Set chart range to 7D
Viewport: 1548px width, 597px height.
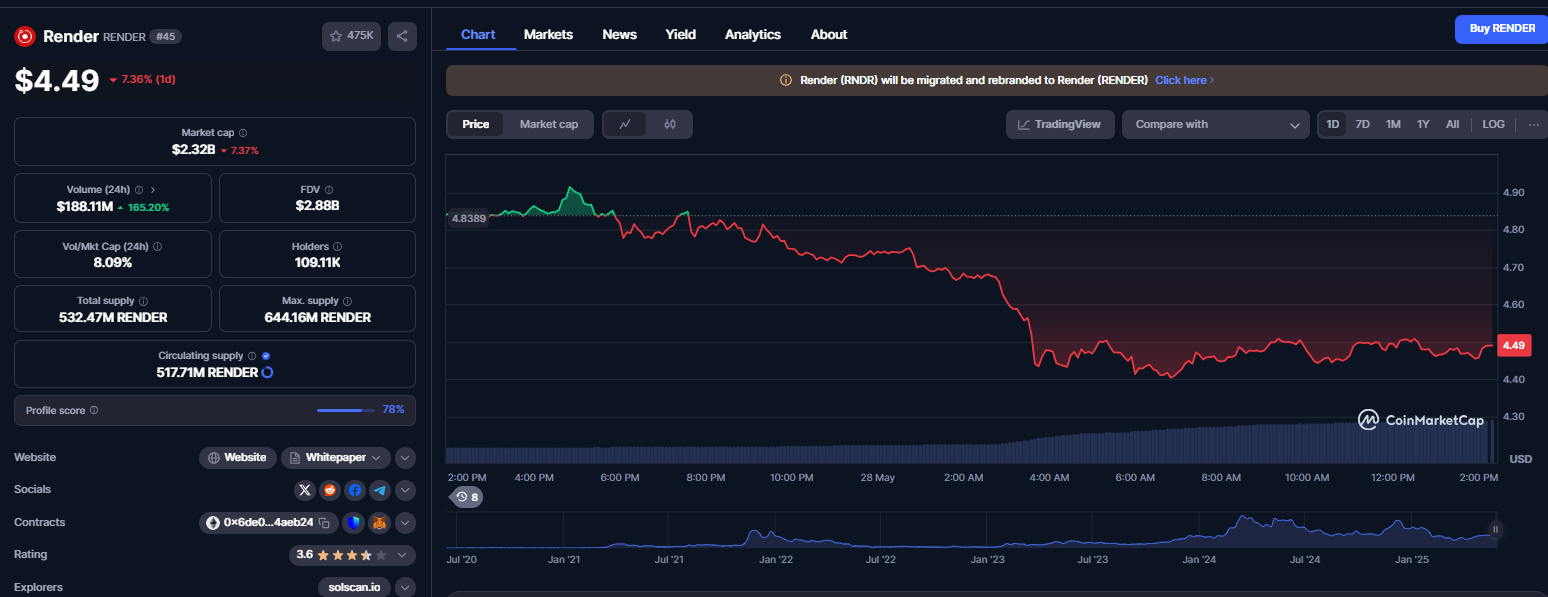[x=1362, y=125]
